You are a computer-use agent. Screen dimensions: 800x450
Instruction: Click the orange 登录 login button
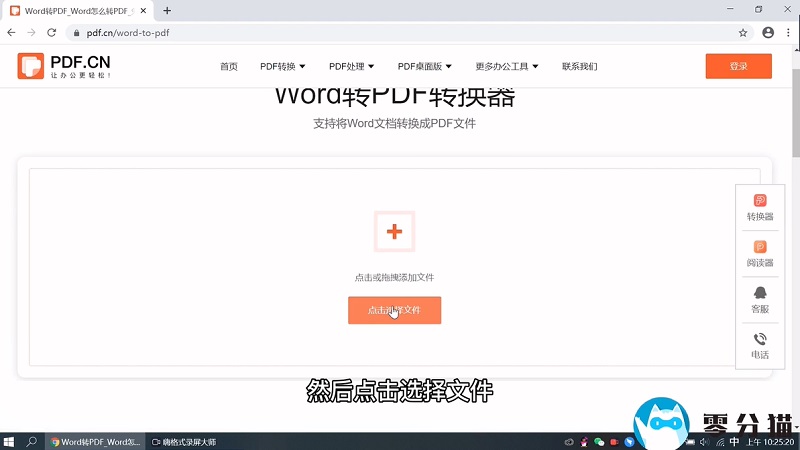(738, 66)
